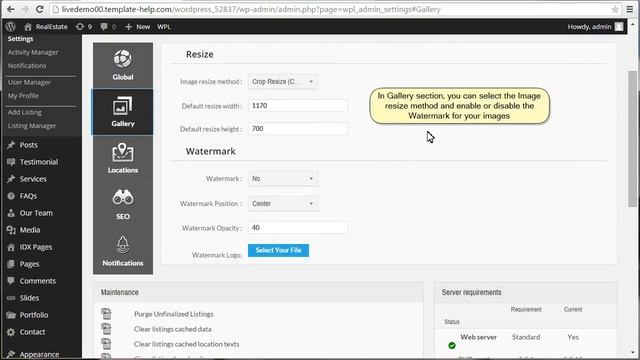Open the Posts menu with pin icon

point(11,145)
